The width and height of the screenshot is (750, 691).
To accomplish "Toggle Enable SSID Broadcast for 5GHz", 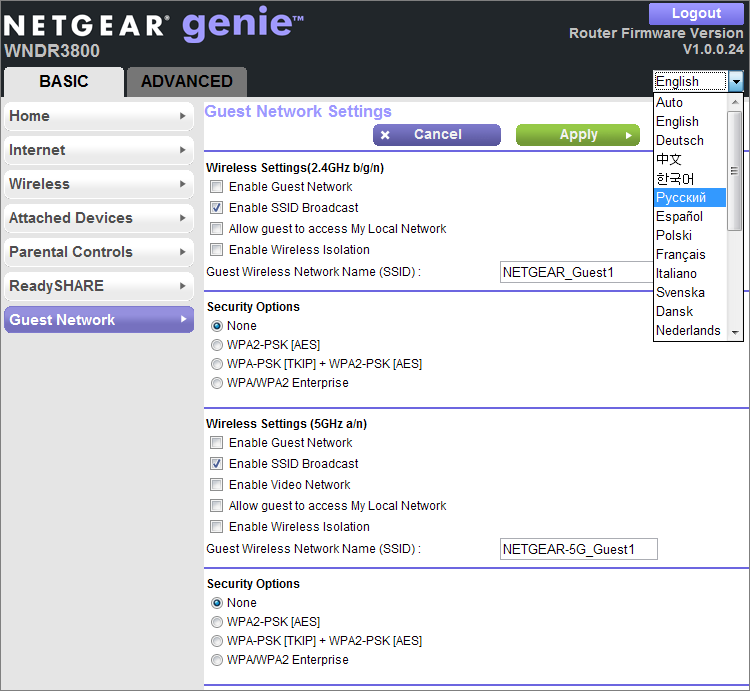I will pos(217,464).
